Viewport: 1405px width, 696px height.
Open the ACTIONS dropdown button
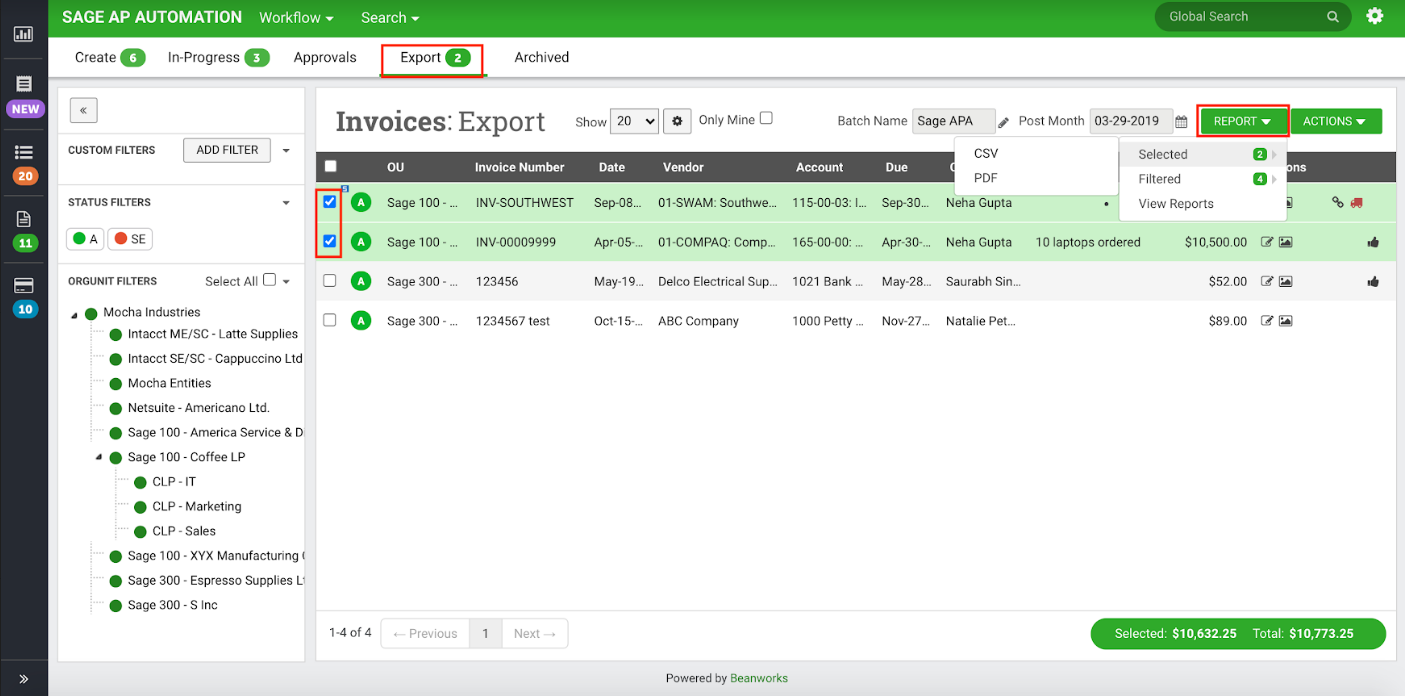pyautogui.click(x=1336, y=121)
